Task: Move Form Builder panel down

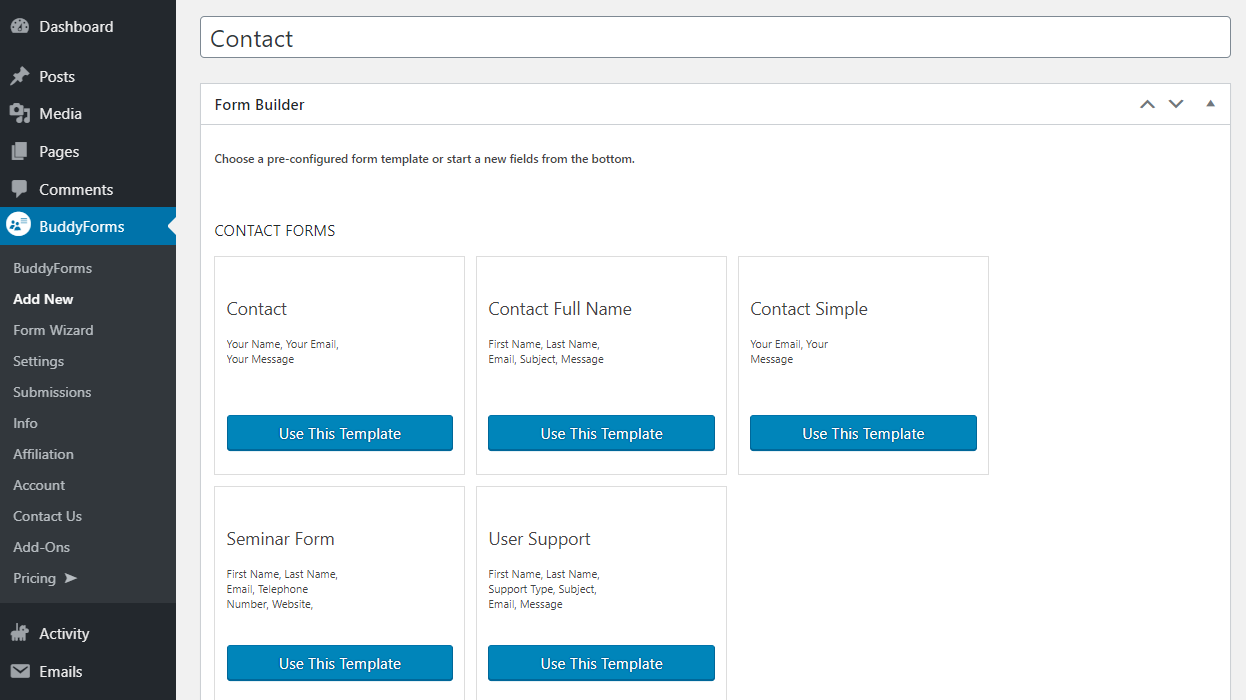Action: pos(1176,104)
